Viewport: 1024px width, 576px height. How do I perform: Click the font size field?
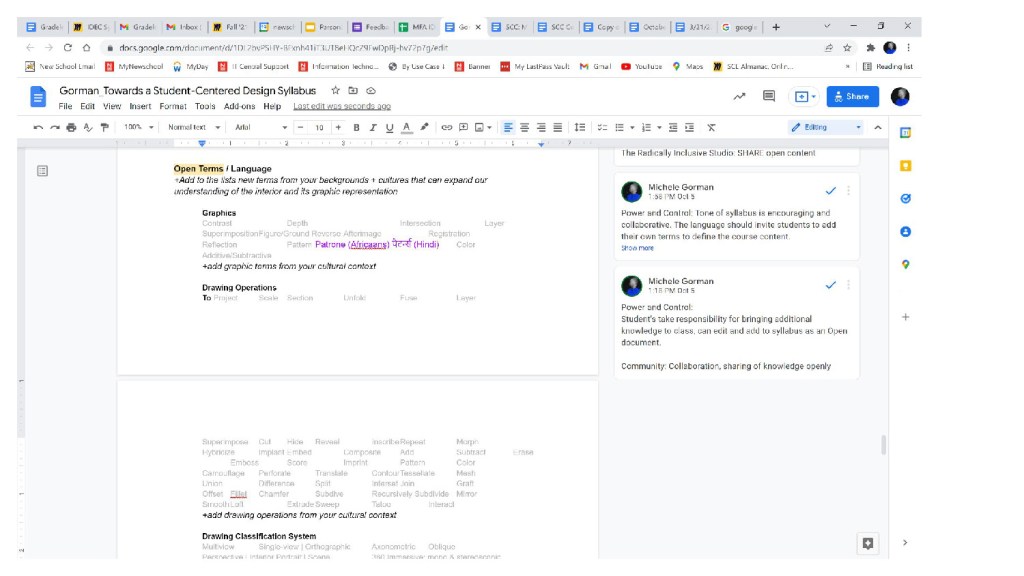[x=319, y=128]
